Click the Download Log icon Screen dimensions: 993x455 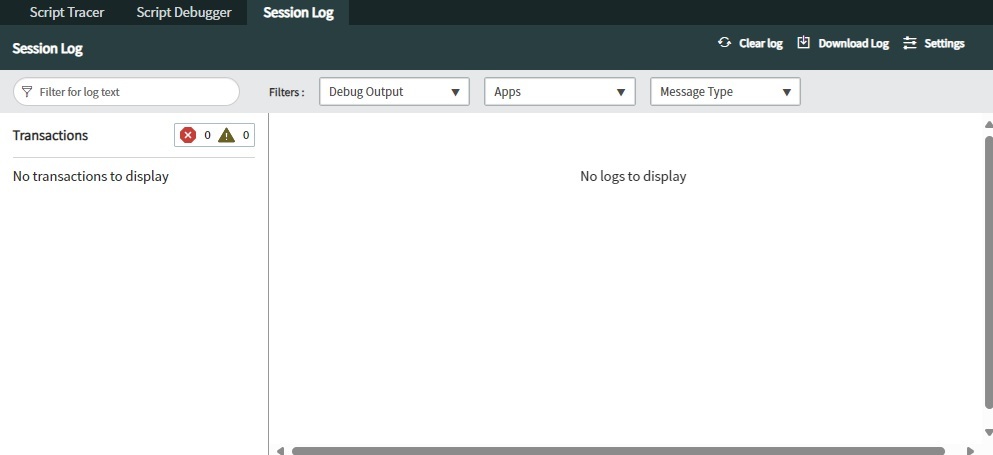803,43
